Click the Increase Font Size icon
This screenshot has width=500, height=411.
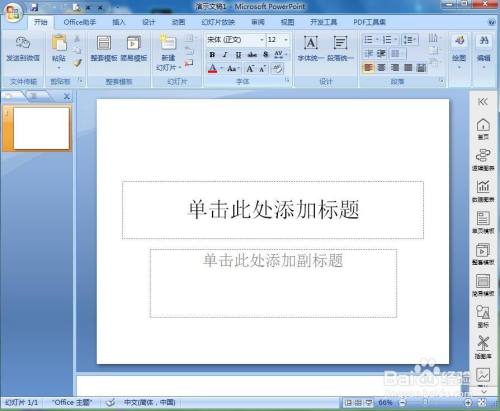[x=250, y=69]
